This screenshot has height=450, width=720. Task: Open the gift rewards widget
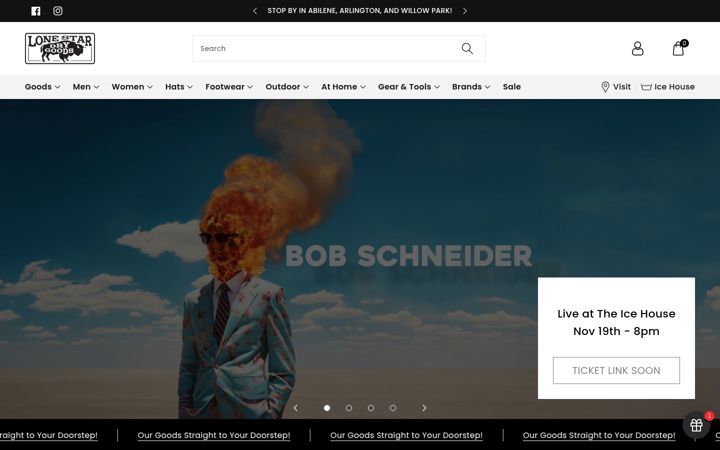[x=697, y=425]
